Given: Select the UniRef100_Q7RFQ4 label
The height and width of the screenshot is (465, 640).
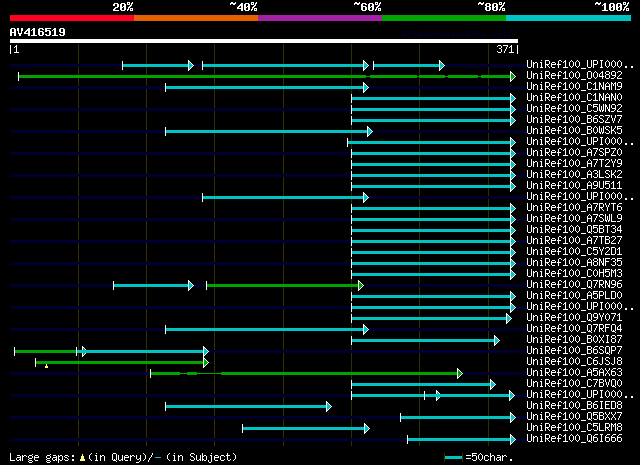Looking at the screenshot, I should 574,329.
